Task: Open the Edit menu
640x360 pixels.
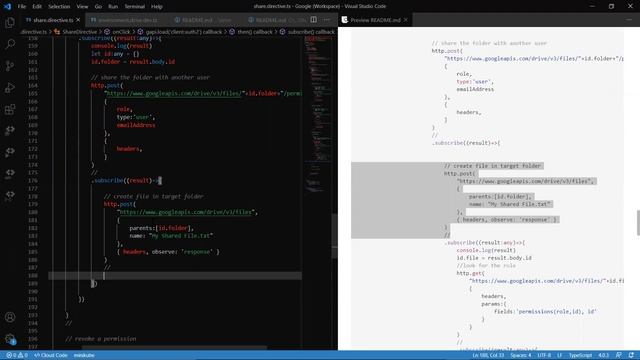Action: (37, 7)
